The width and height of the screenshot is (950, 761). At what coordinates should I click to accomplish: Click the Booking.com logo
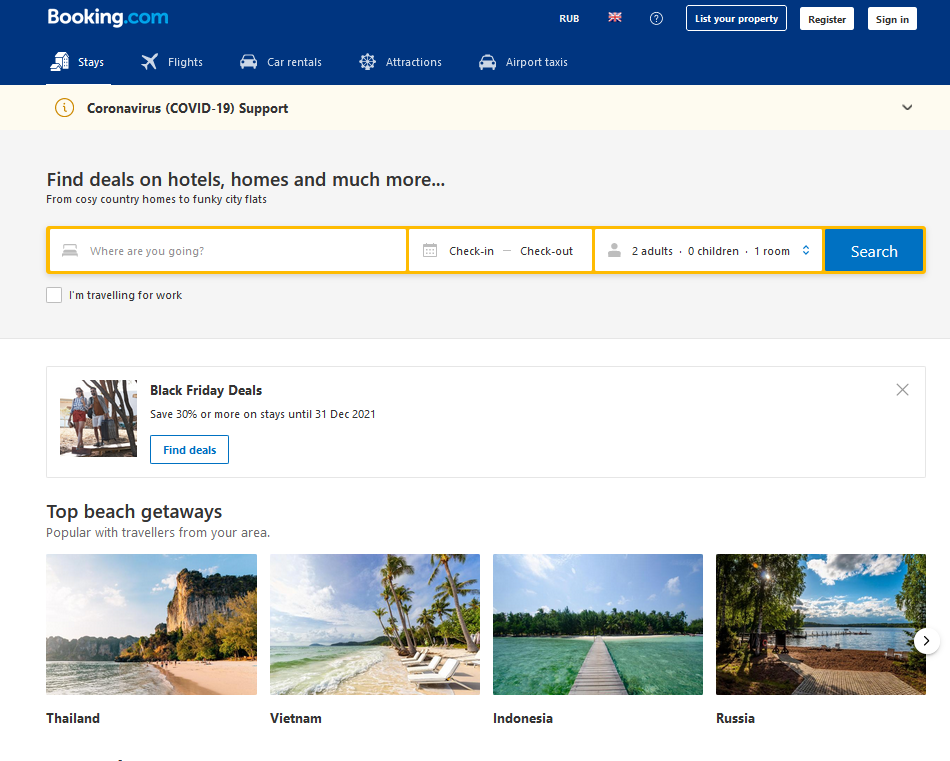click(108, 17)
